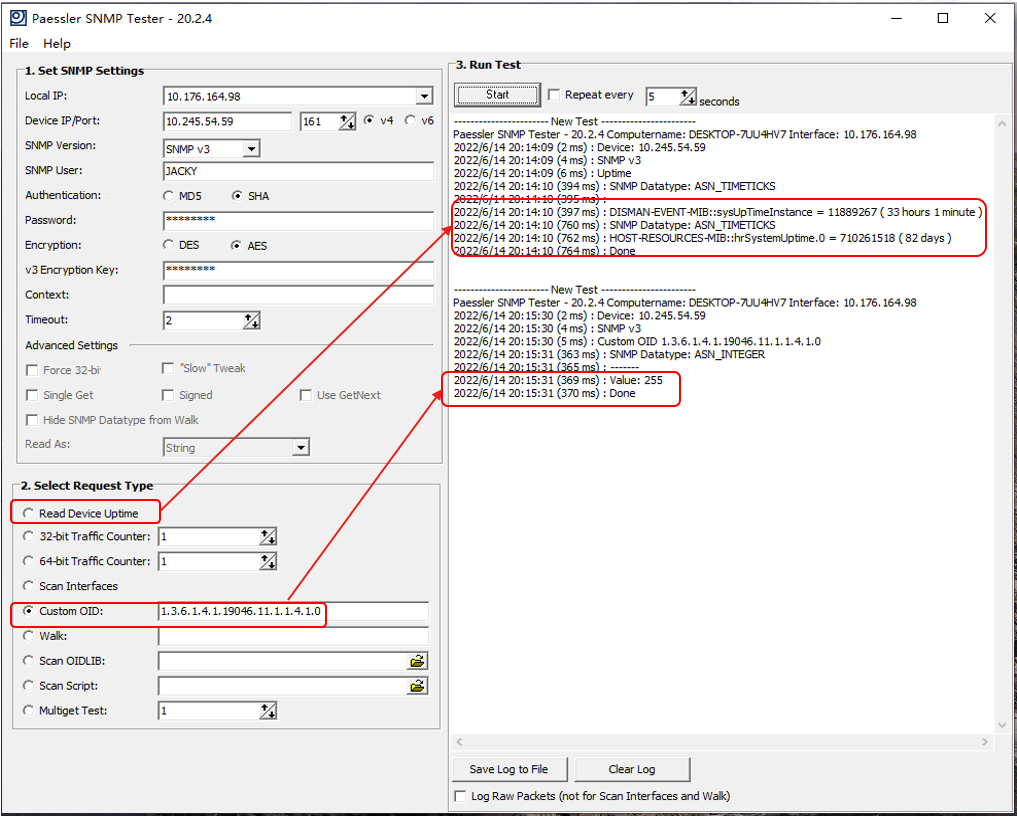Select DES encryption

(169, 245)
